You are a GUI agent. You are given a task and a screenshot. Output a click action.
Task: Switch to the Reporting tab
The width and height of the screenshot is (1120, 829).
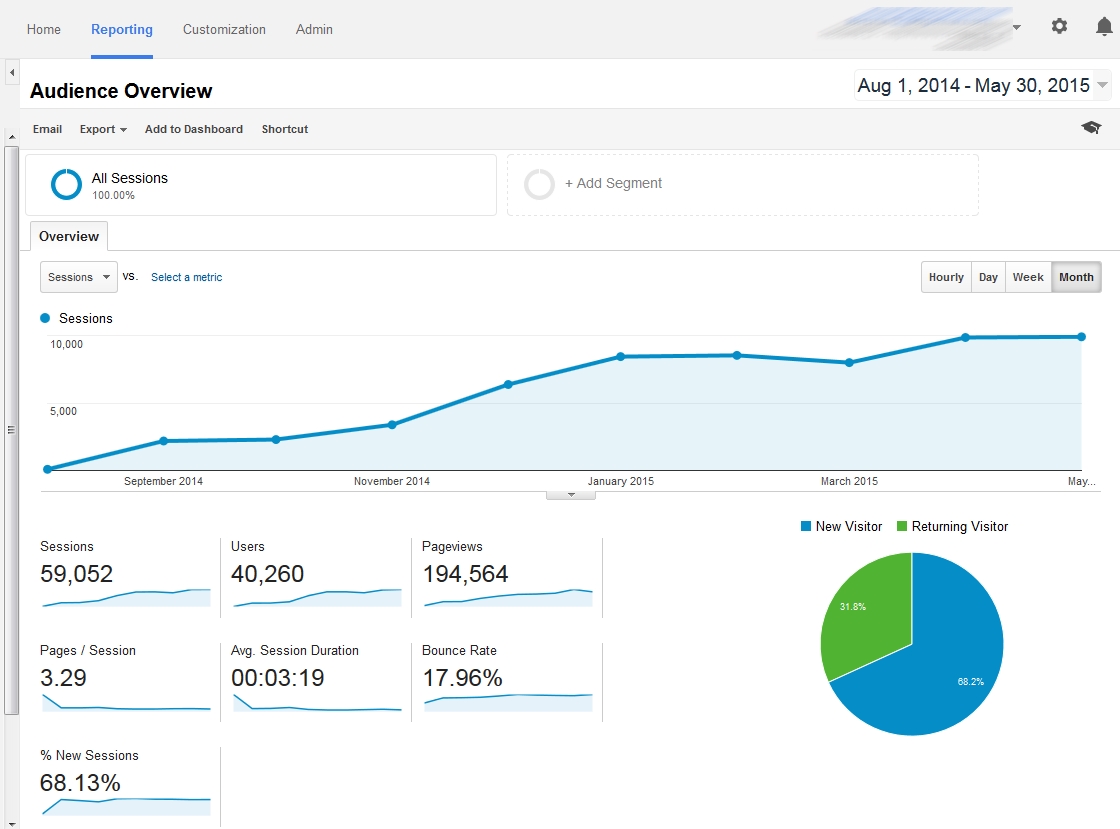122,30
